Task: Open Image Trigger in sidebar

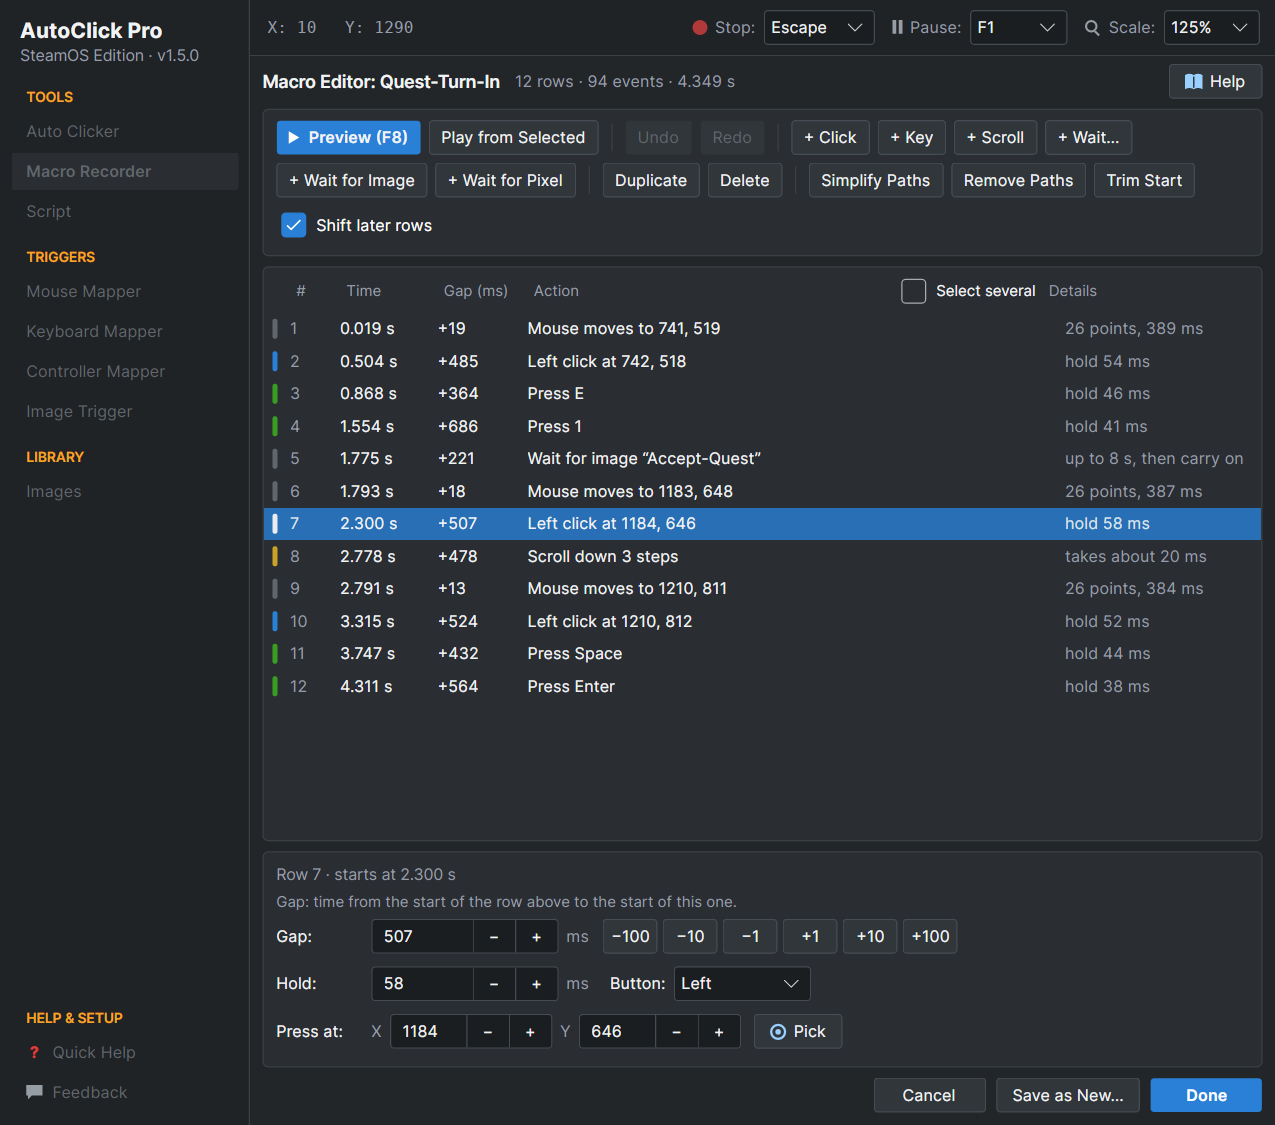Action: pyautogui.click(x=125, y=411)
